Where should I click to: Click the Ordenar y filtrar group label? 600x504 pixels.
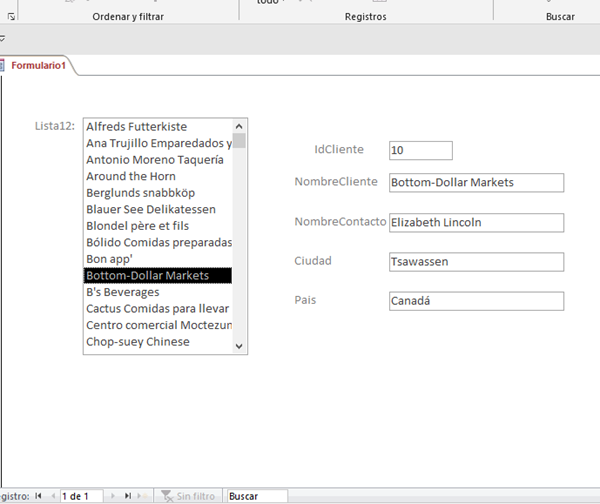click(128, 16)
